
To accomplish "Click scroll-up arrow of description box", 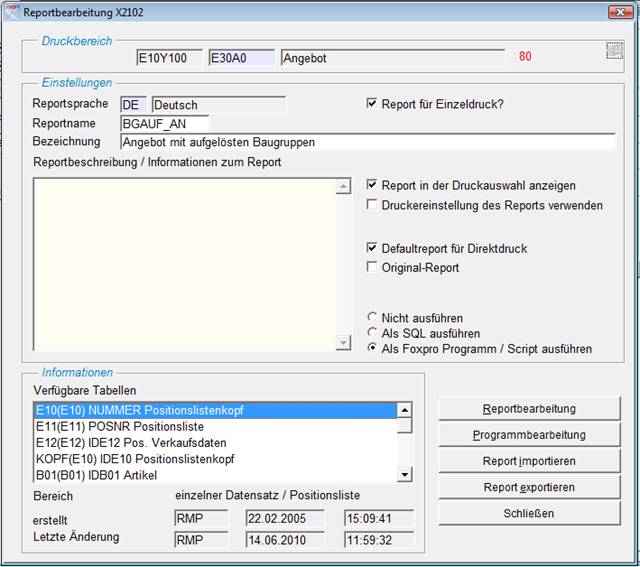I will coord(343,187).
